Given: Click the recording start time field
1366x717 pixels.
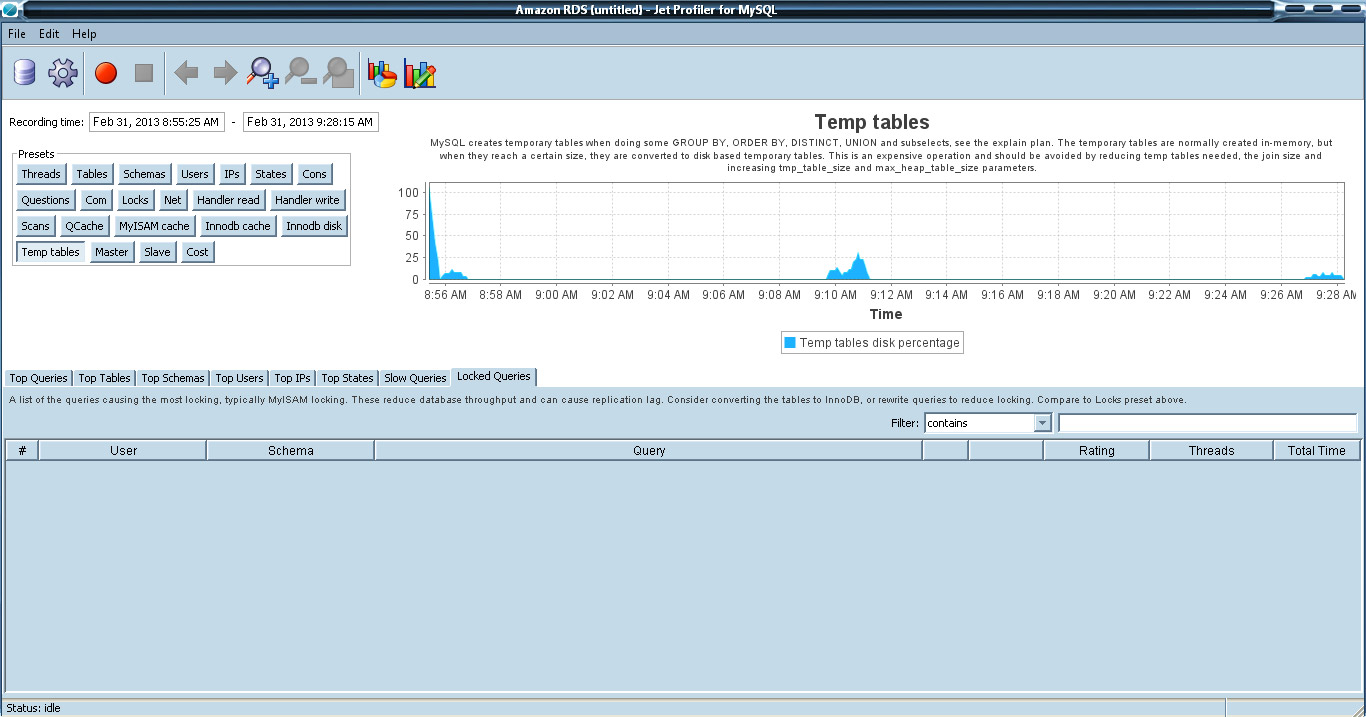Looking at the screenshot, I should click(157, 122).
